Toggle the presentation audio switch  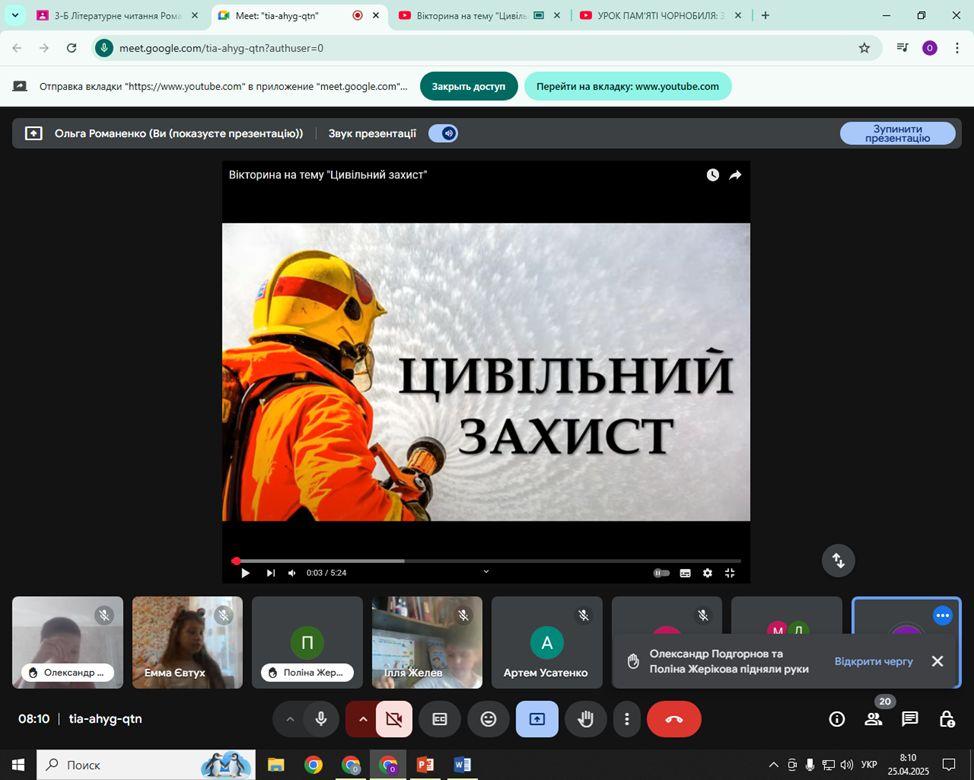click(x=443, y=133)
